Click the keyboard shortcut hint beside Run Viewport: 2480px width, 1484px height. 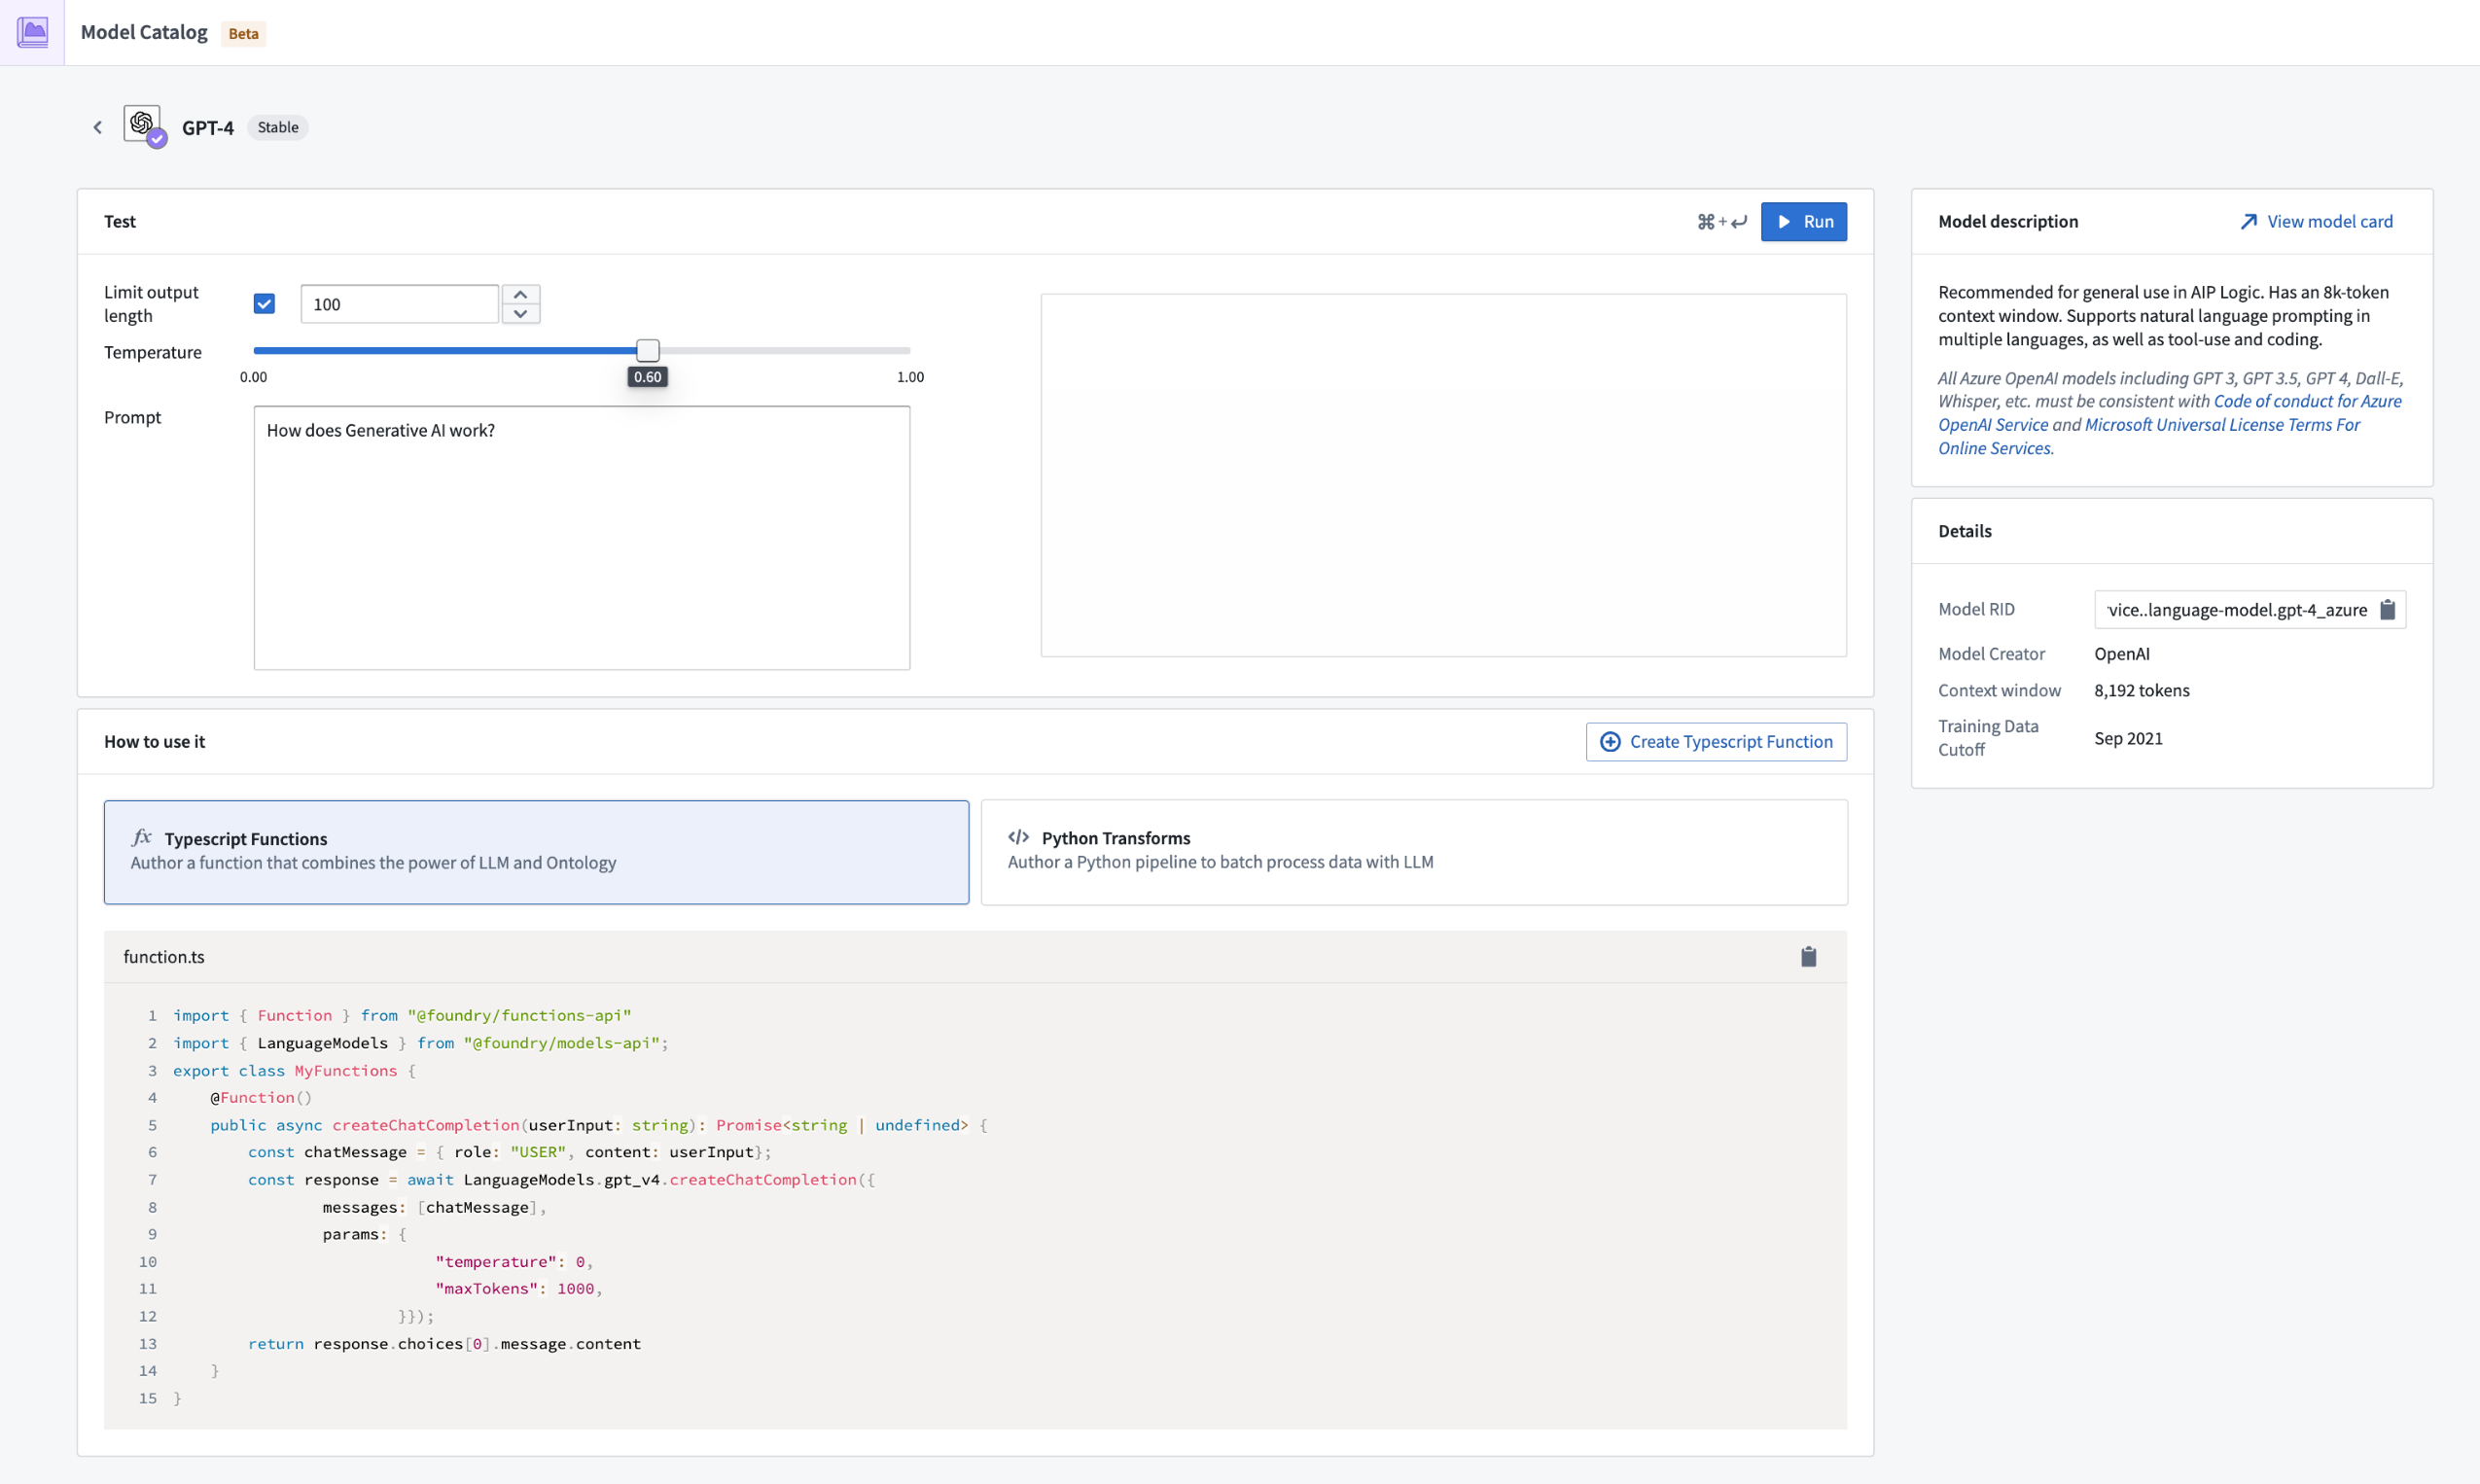point(1722,221)
